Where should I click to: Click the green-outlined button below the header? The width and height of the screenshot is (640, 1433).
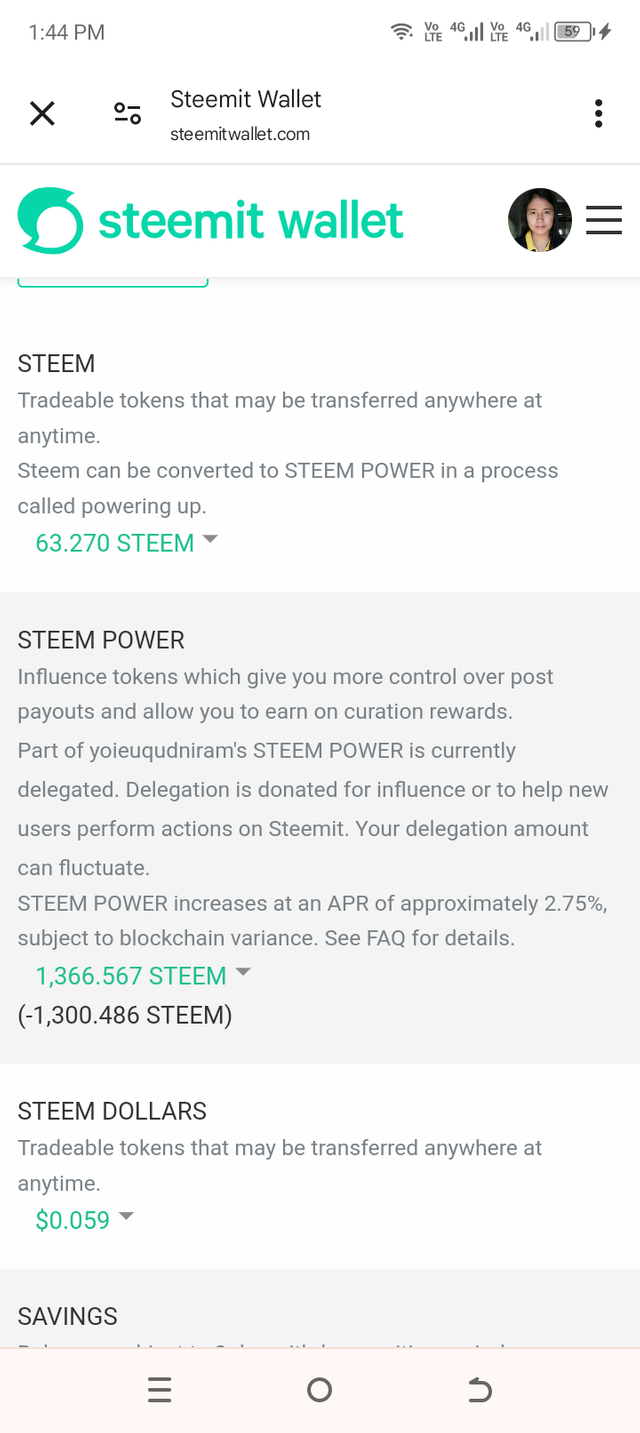(113, 282)
